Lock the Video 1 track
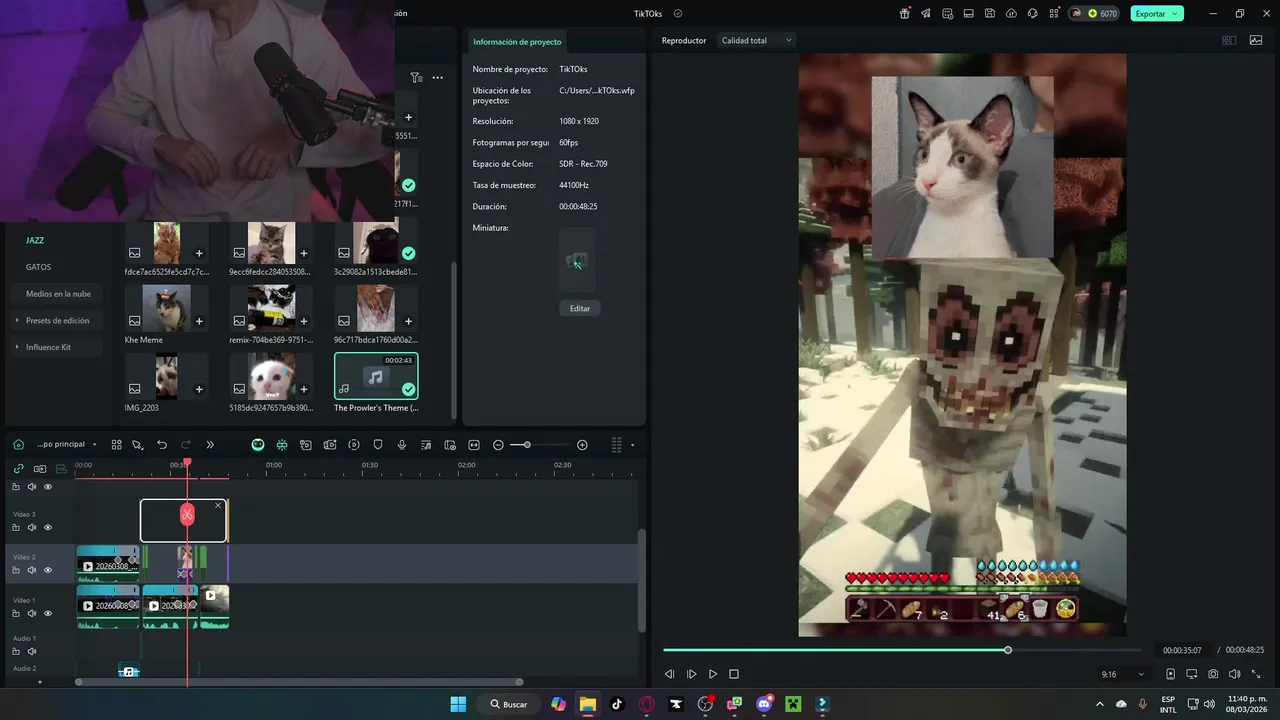The height and width of the screenshot is (720, 1280). tap(15, 613)
